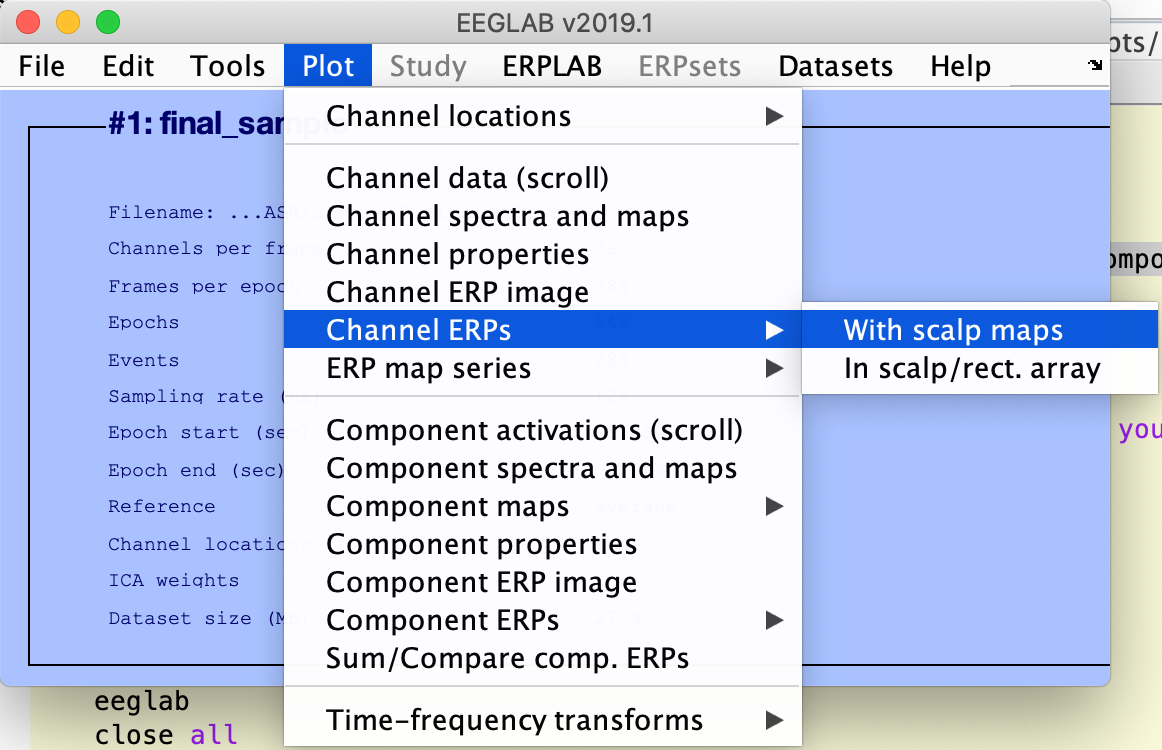Select Component properties entry
Viewport: 1162px width, 750px height.
pyautogui.click(x=542, y=544)
